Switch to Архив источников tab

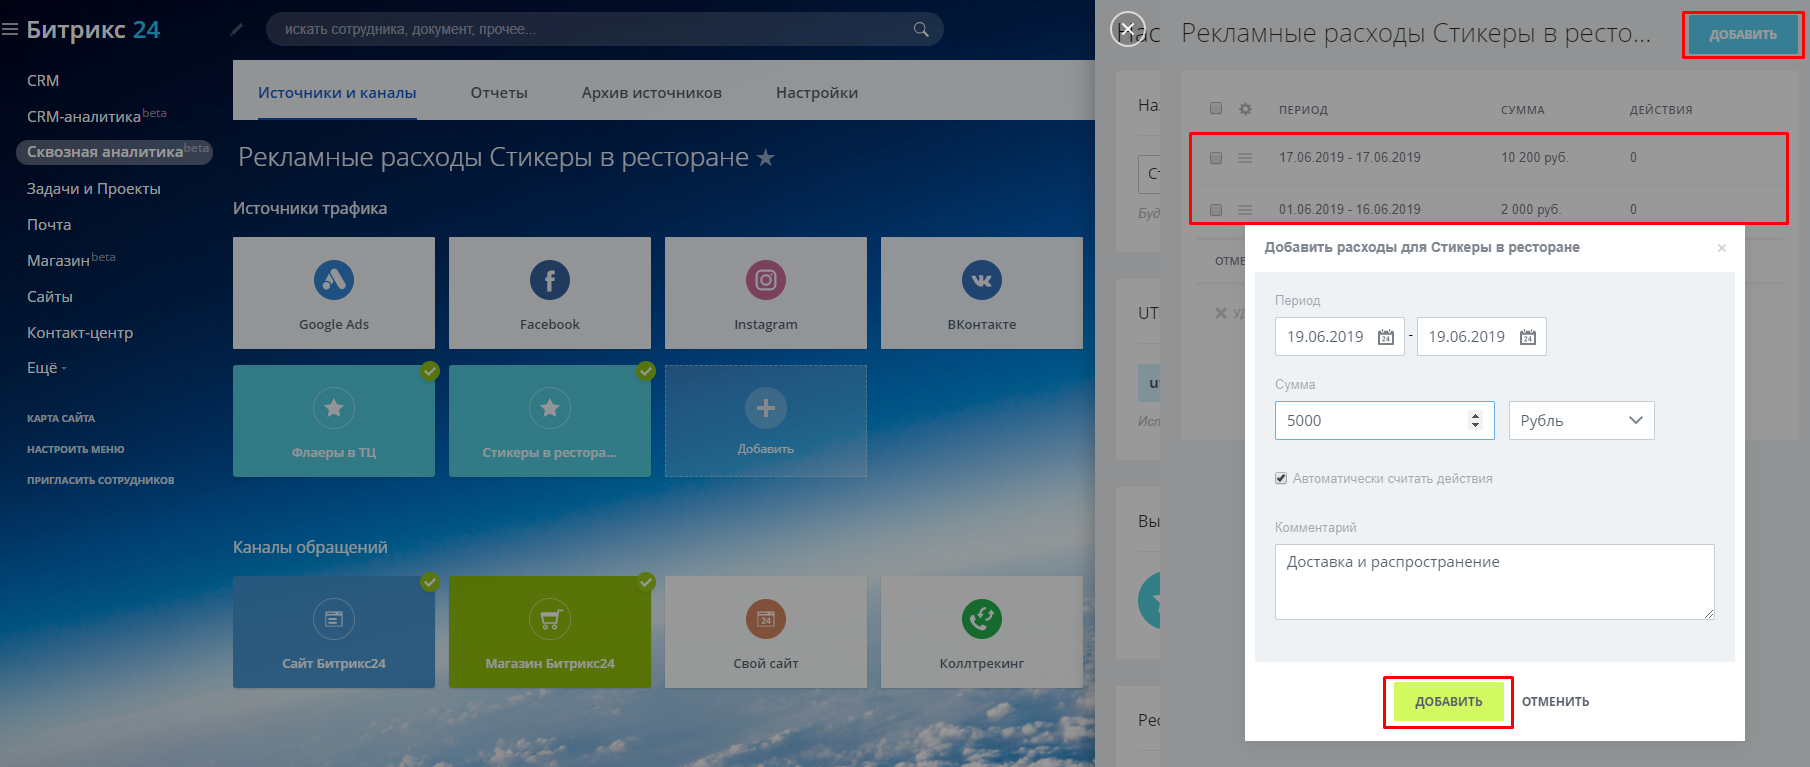pyautogui.click(x=652, y=93)
